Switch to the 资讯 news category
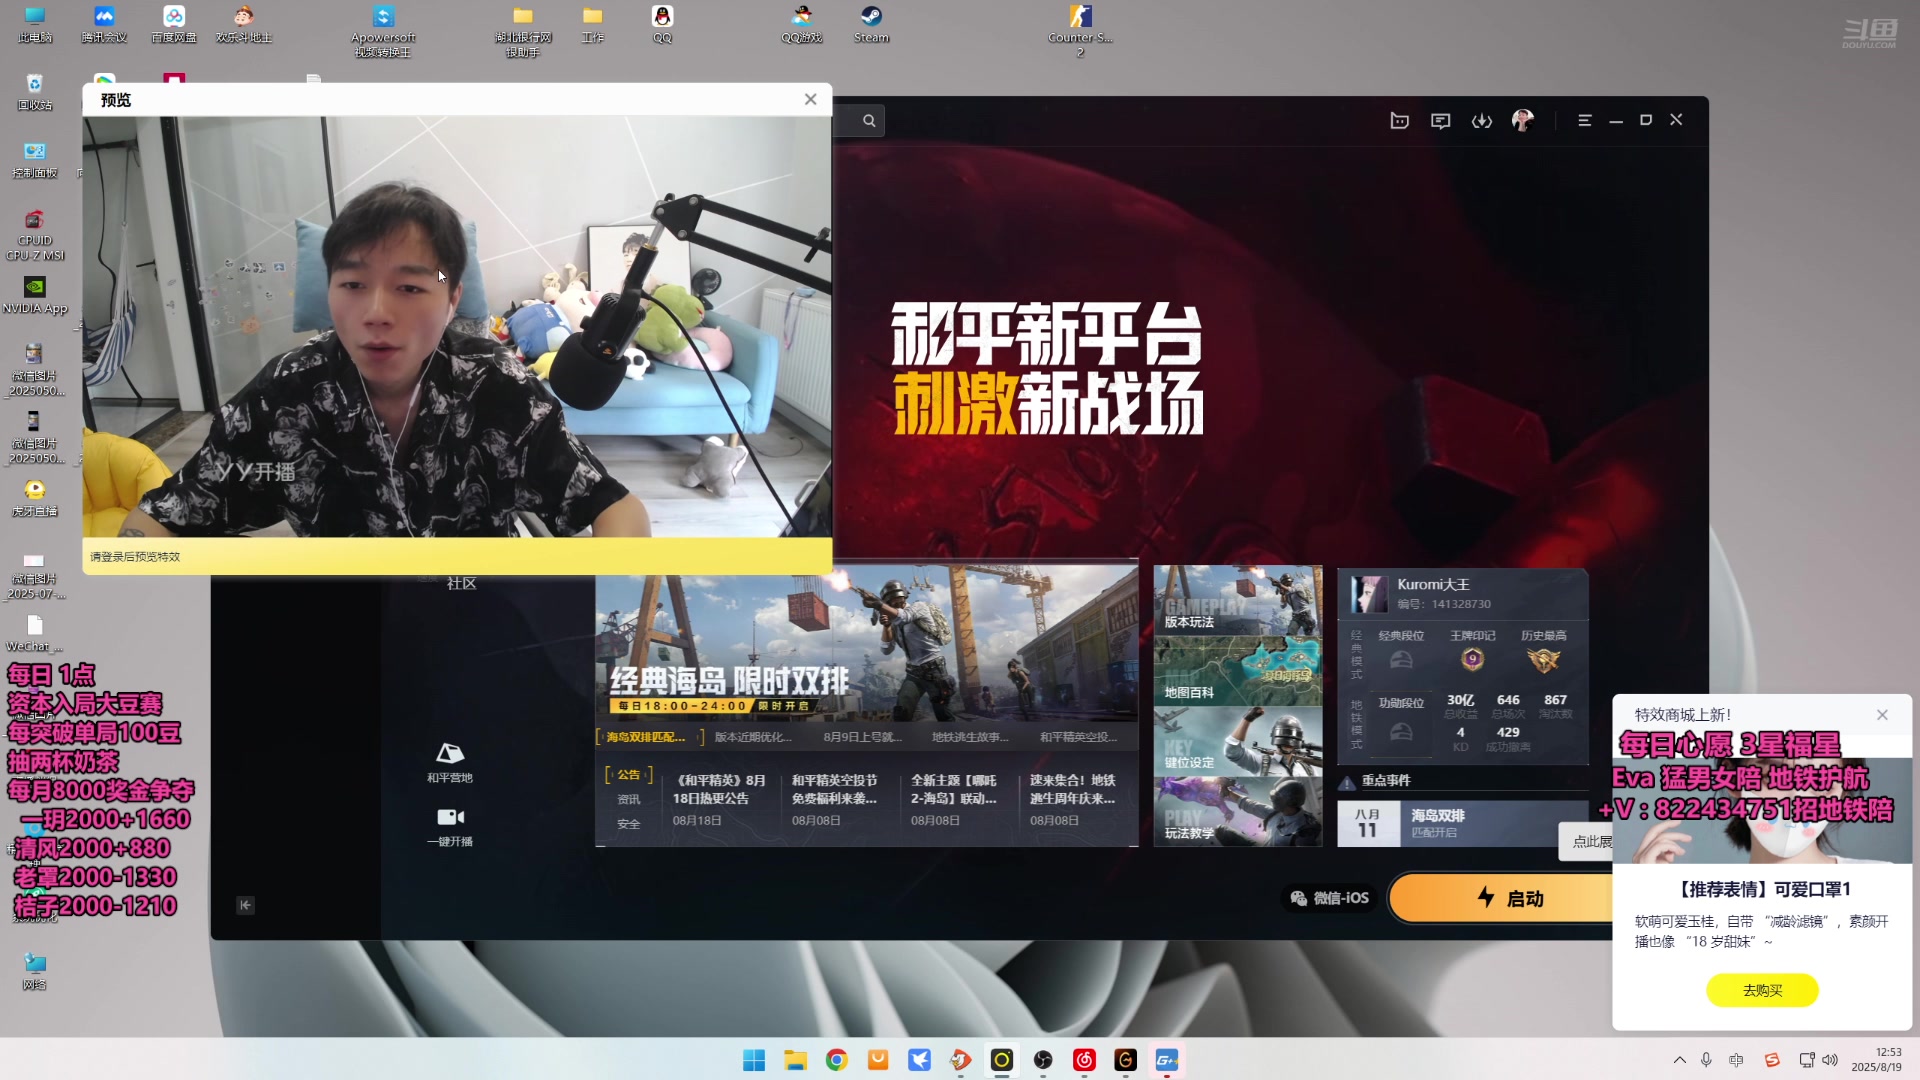The image size is (1920, 1080). (x=628, y=799)
